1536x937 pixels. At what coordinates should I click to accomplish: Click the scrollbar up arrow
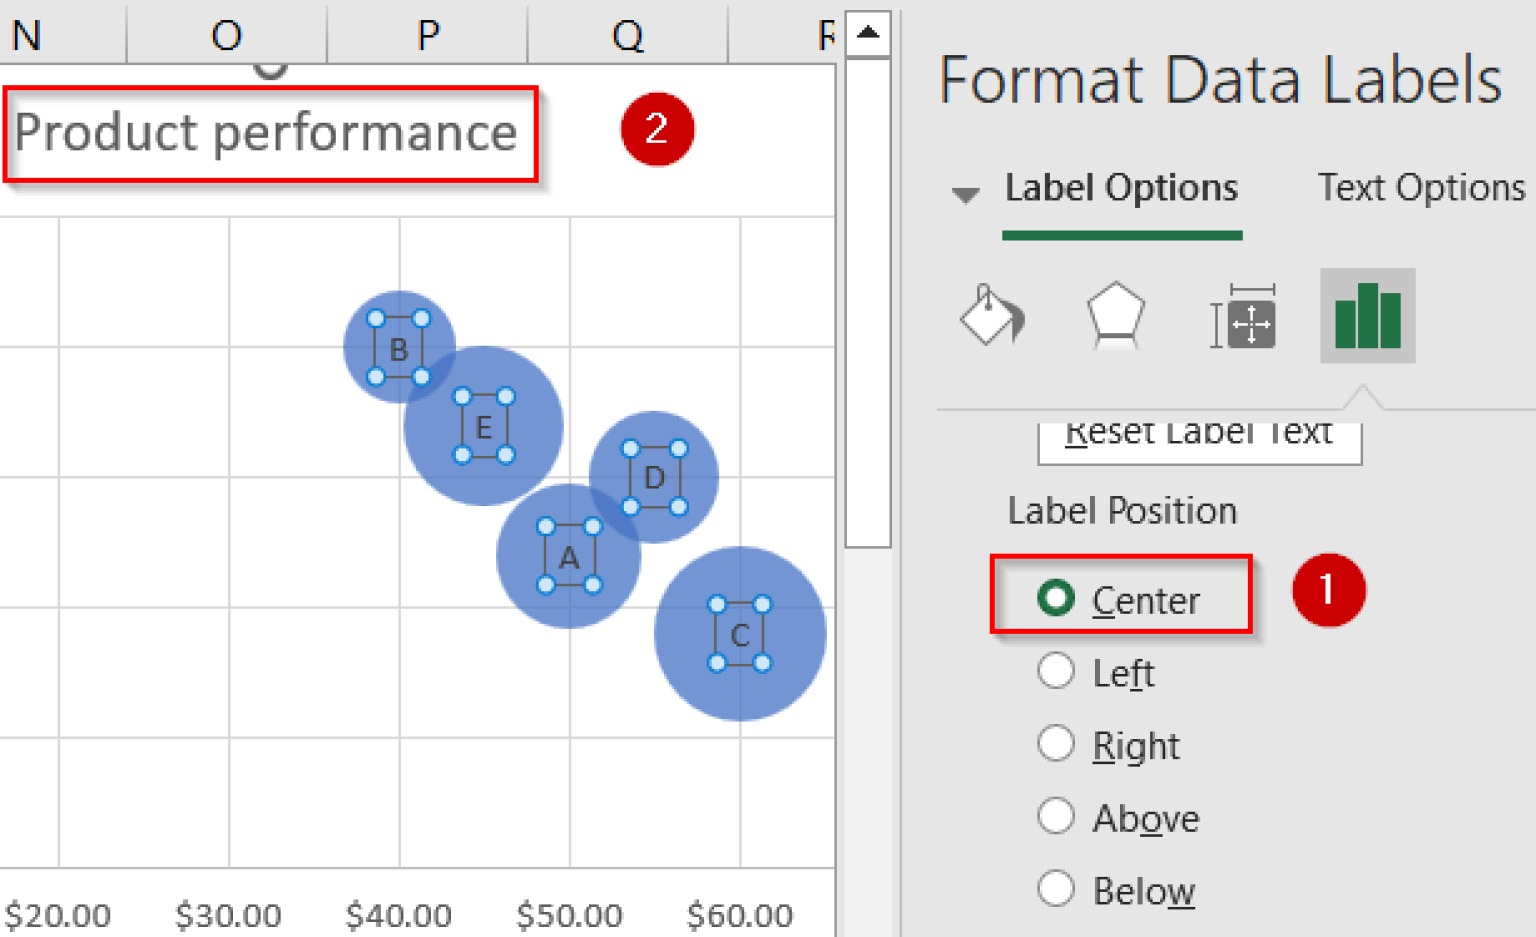click(868, 33)
